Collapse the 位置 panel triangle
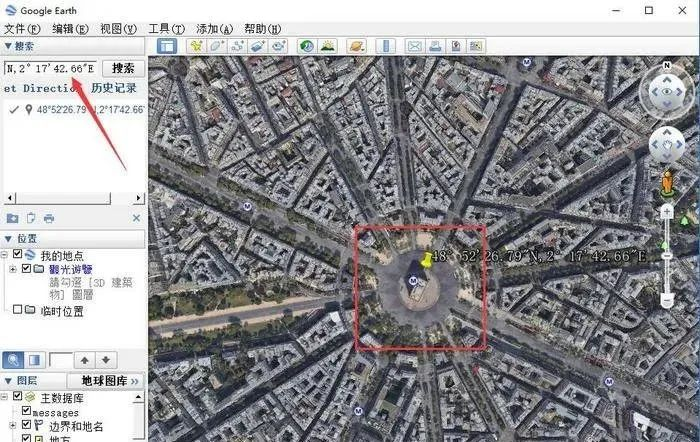This screenshot has width=700, height=442. [8, 239]
